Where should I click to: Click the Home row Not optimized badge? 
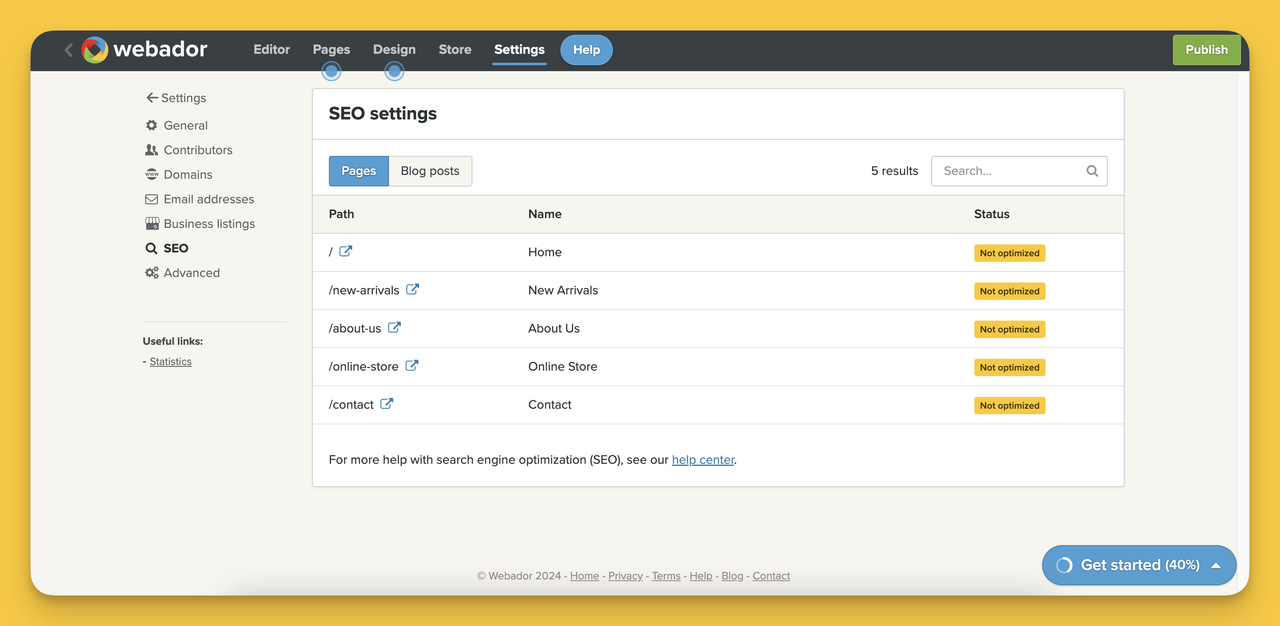pos(1010,253)
